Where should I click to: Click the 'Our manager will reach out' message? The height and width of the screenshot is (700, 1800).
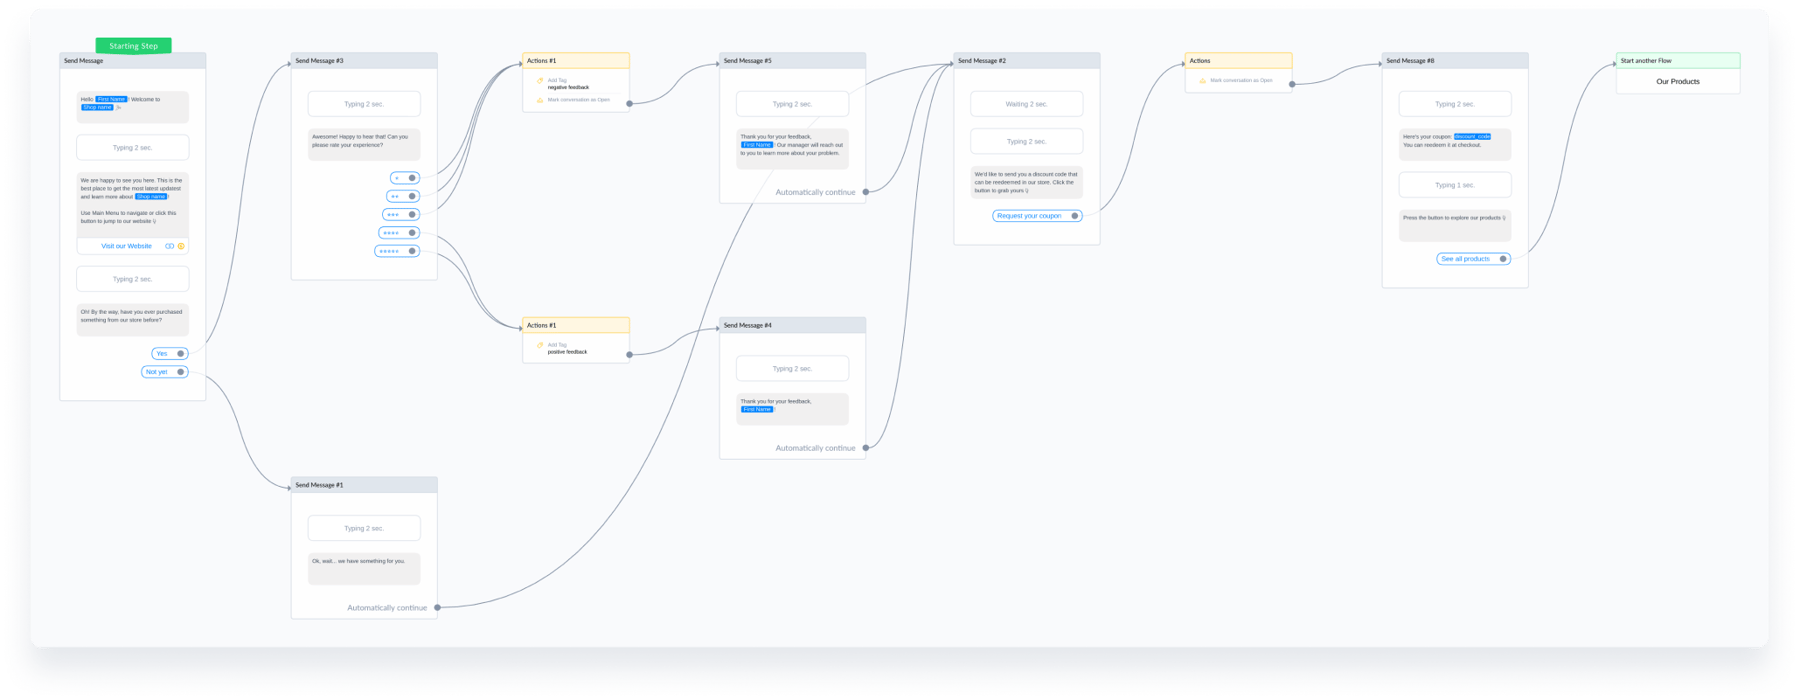pos(792,148)
